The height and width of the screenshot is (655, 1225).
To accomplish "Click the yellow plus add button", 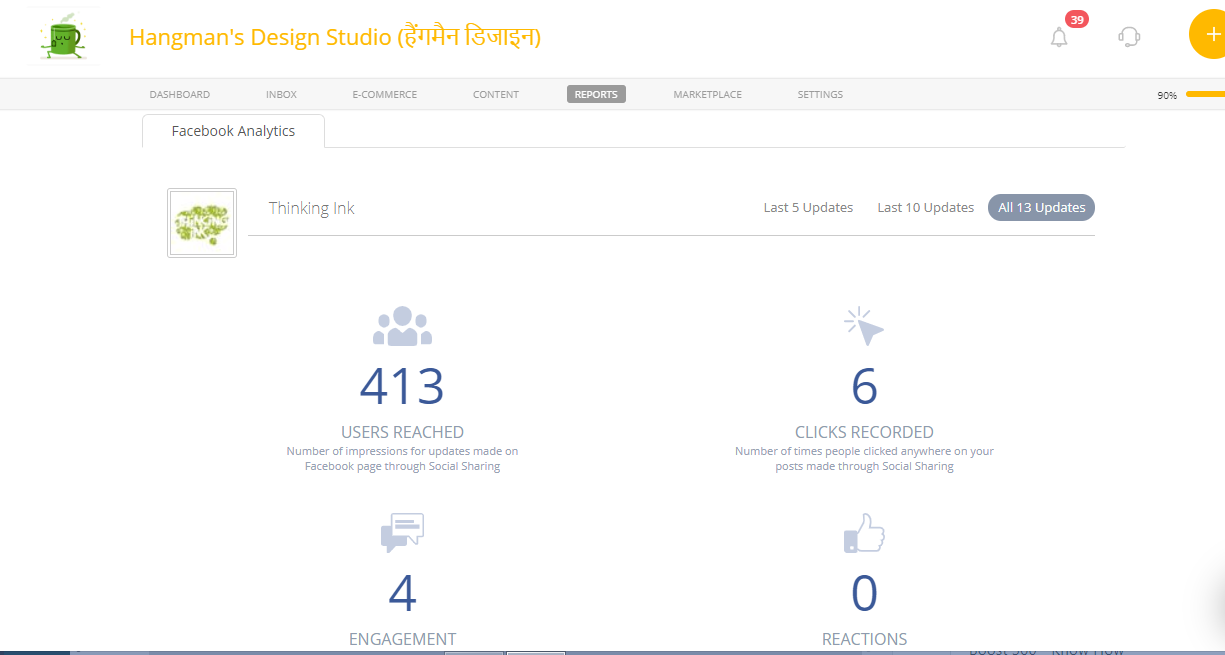I will (1209, 35).
